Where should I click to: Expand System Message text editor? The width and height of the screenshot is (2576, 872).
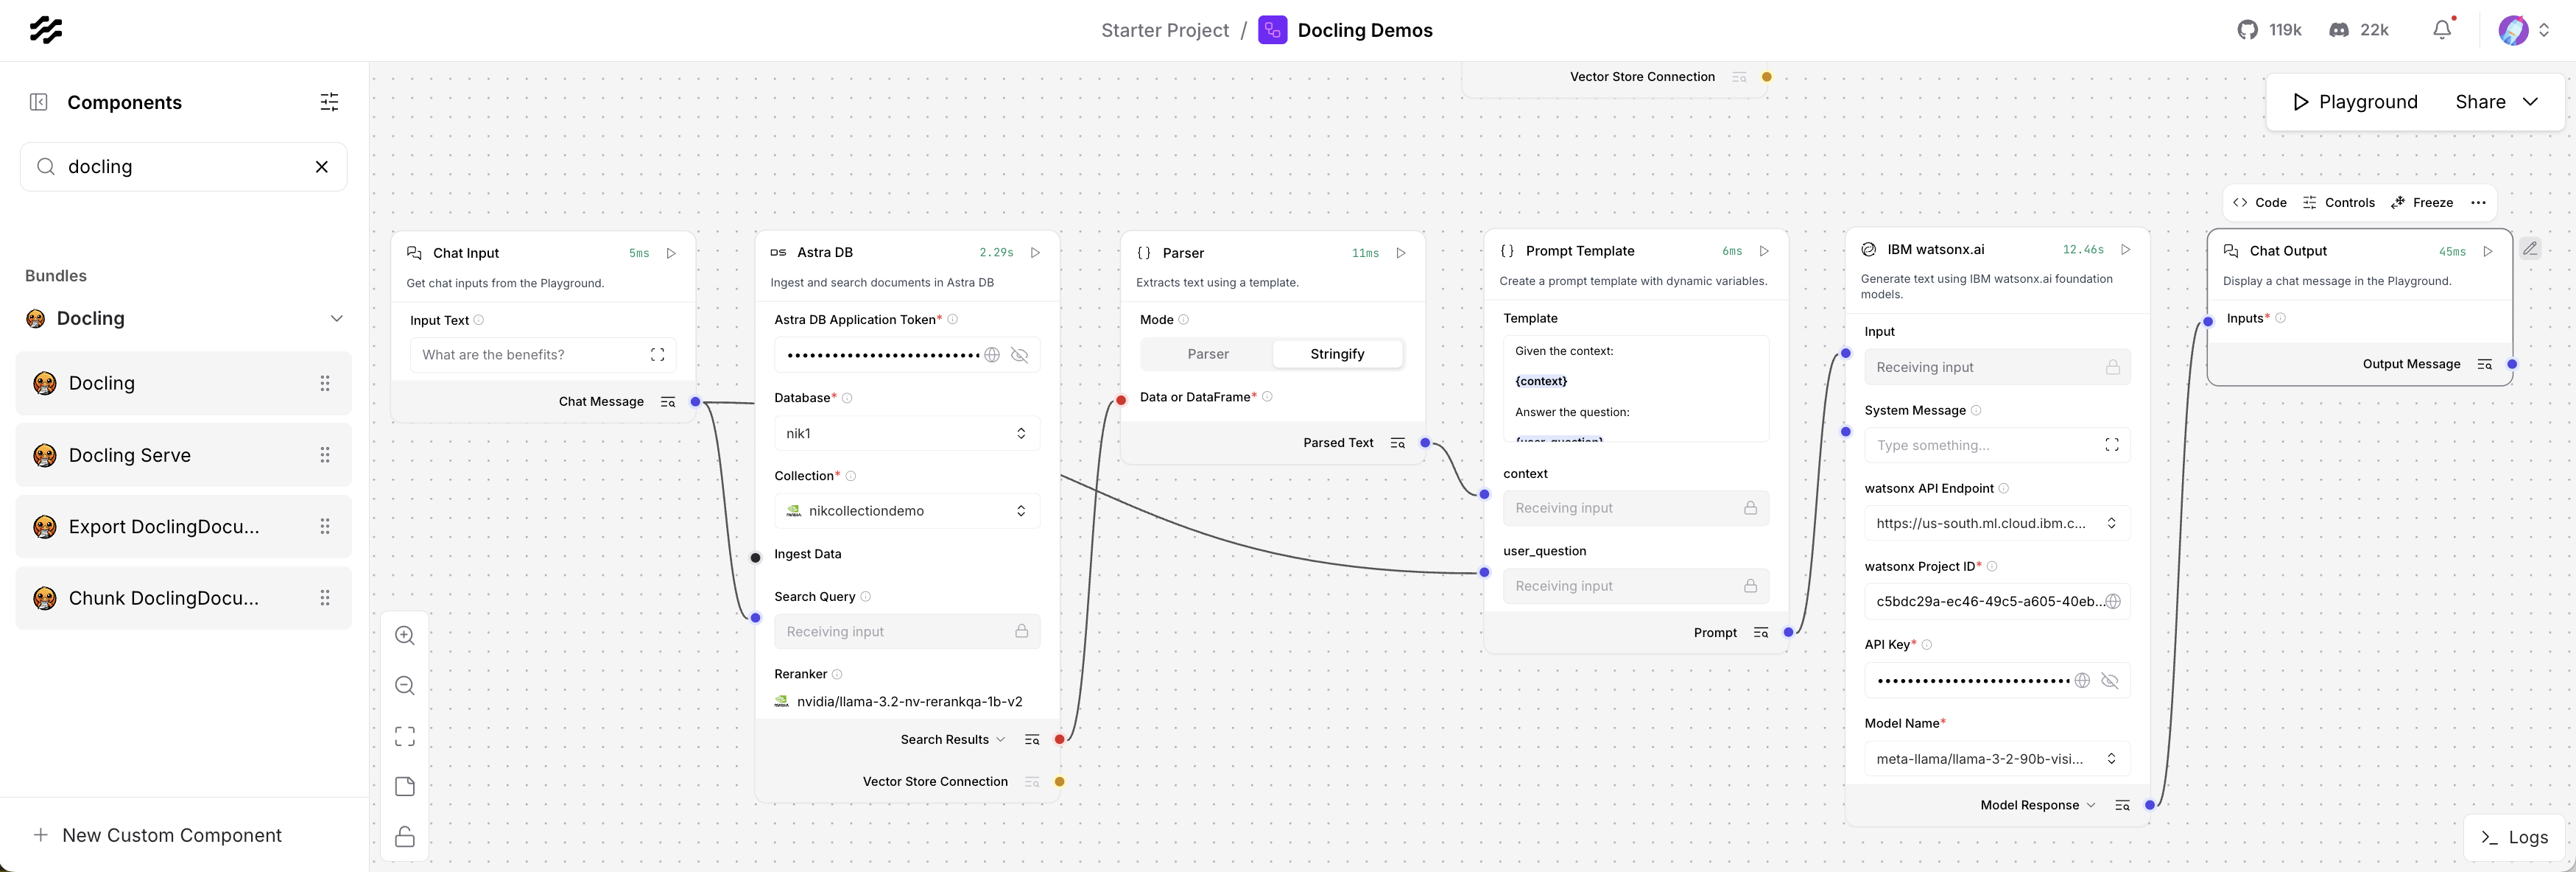[x=2112, y=445]
